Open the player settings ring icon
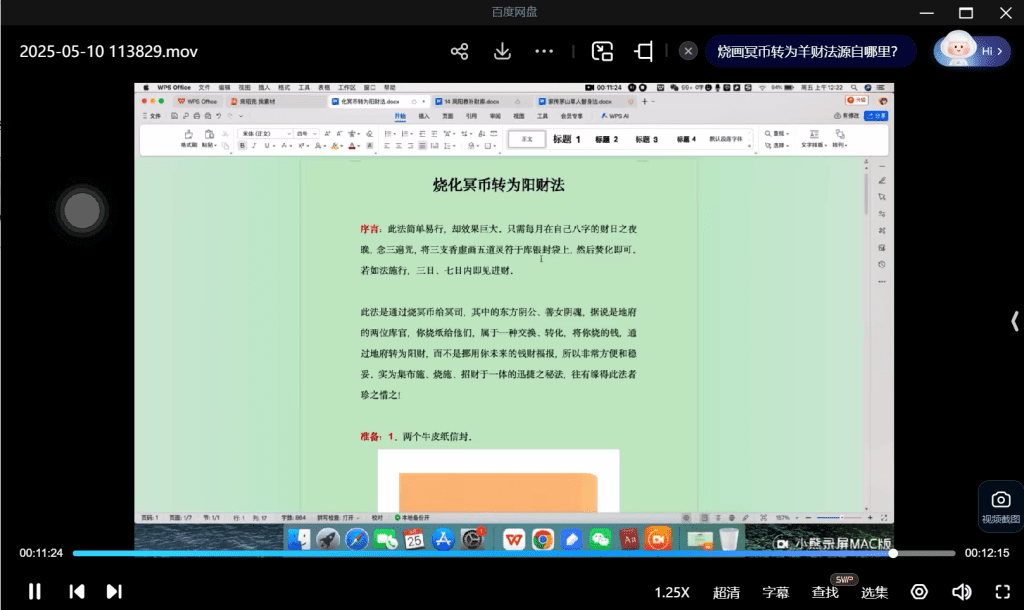1024x610 pixels. pos(919,592)
